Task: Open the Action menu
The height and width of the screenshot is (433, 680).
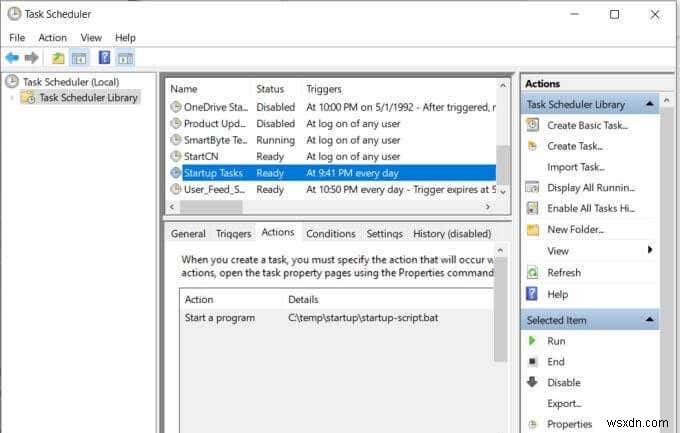Action: pos(52,38)
